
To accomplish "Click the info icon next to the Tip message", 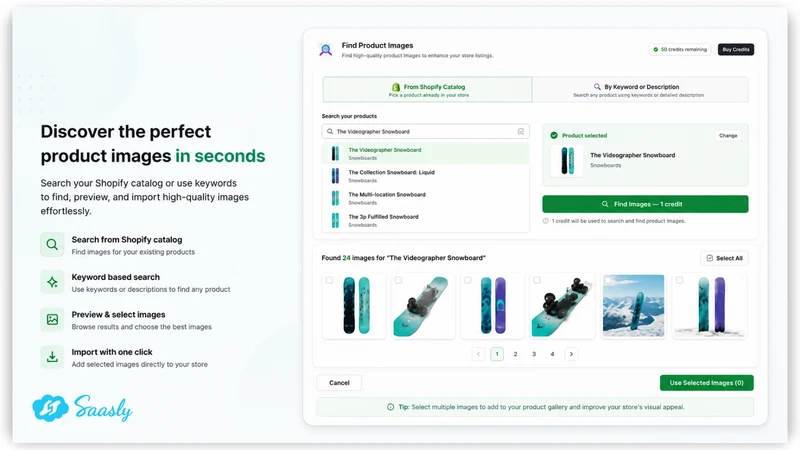I will (390, 407).
